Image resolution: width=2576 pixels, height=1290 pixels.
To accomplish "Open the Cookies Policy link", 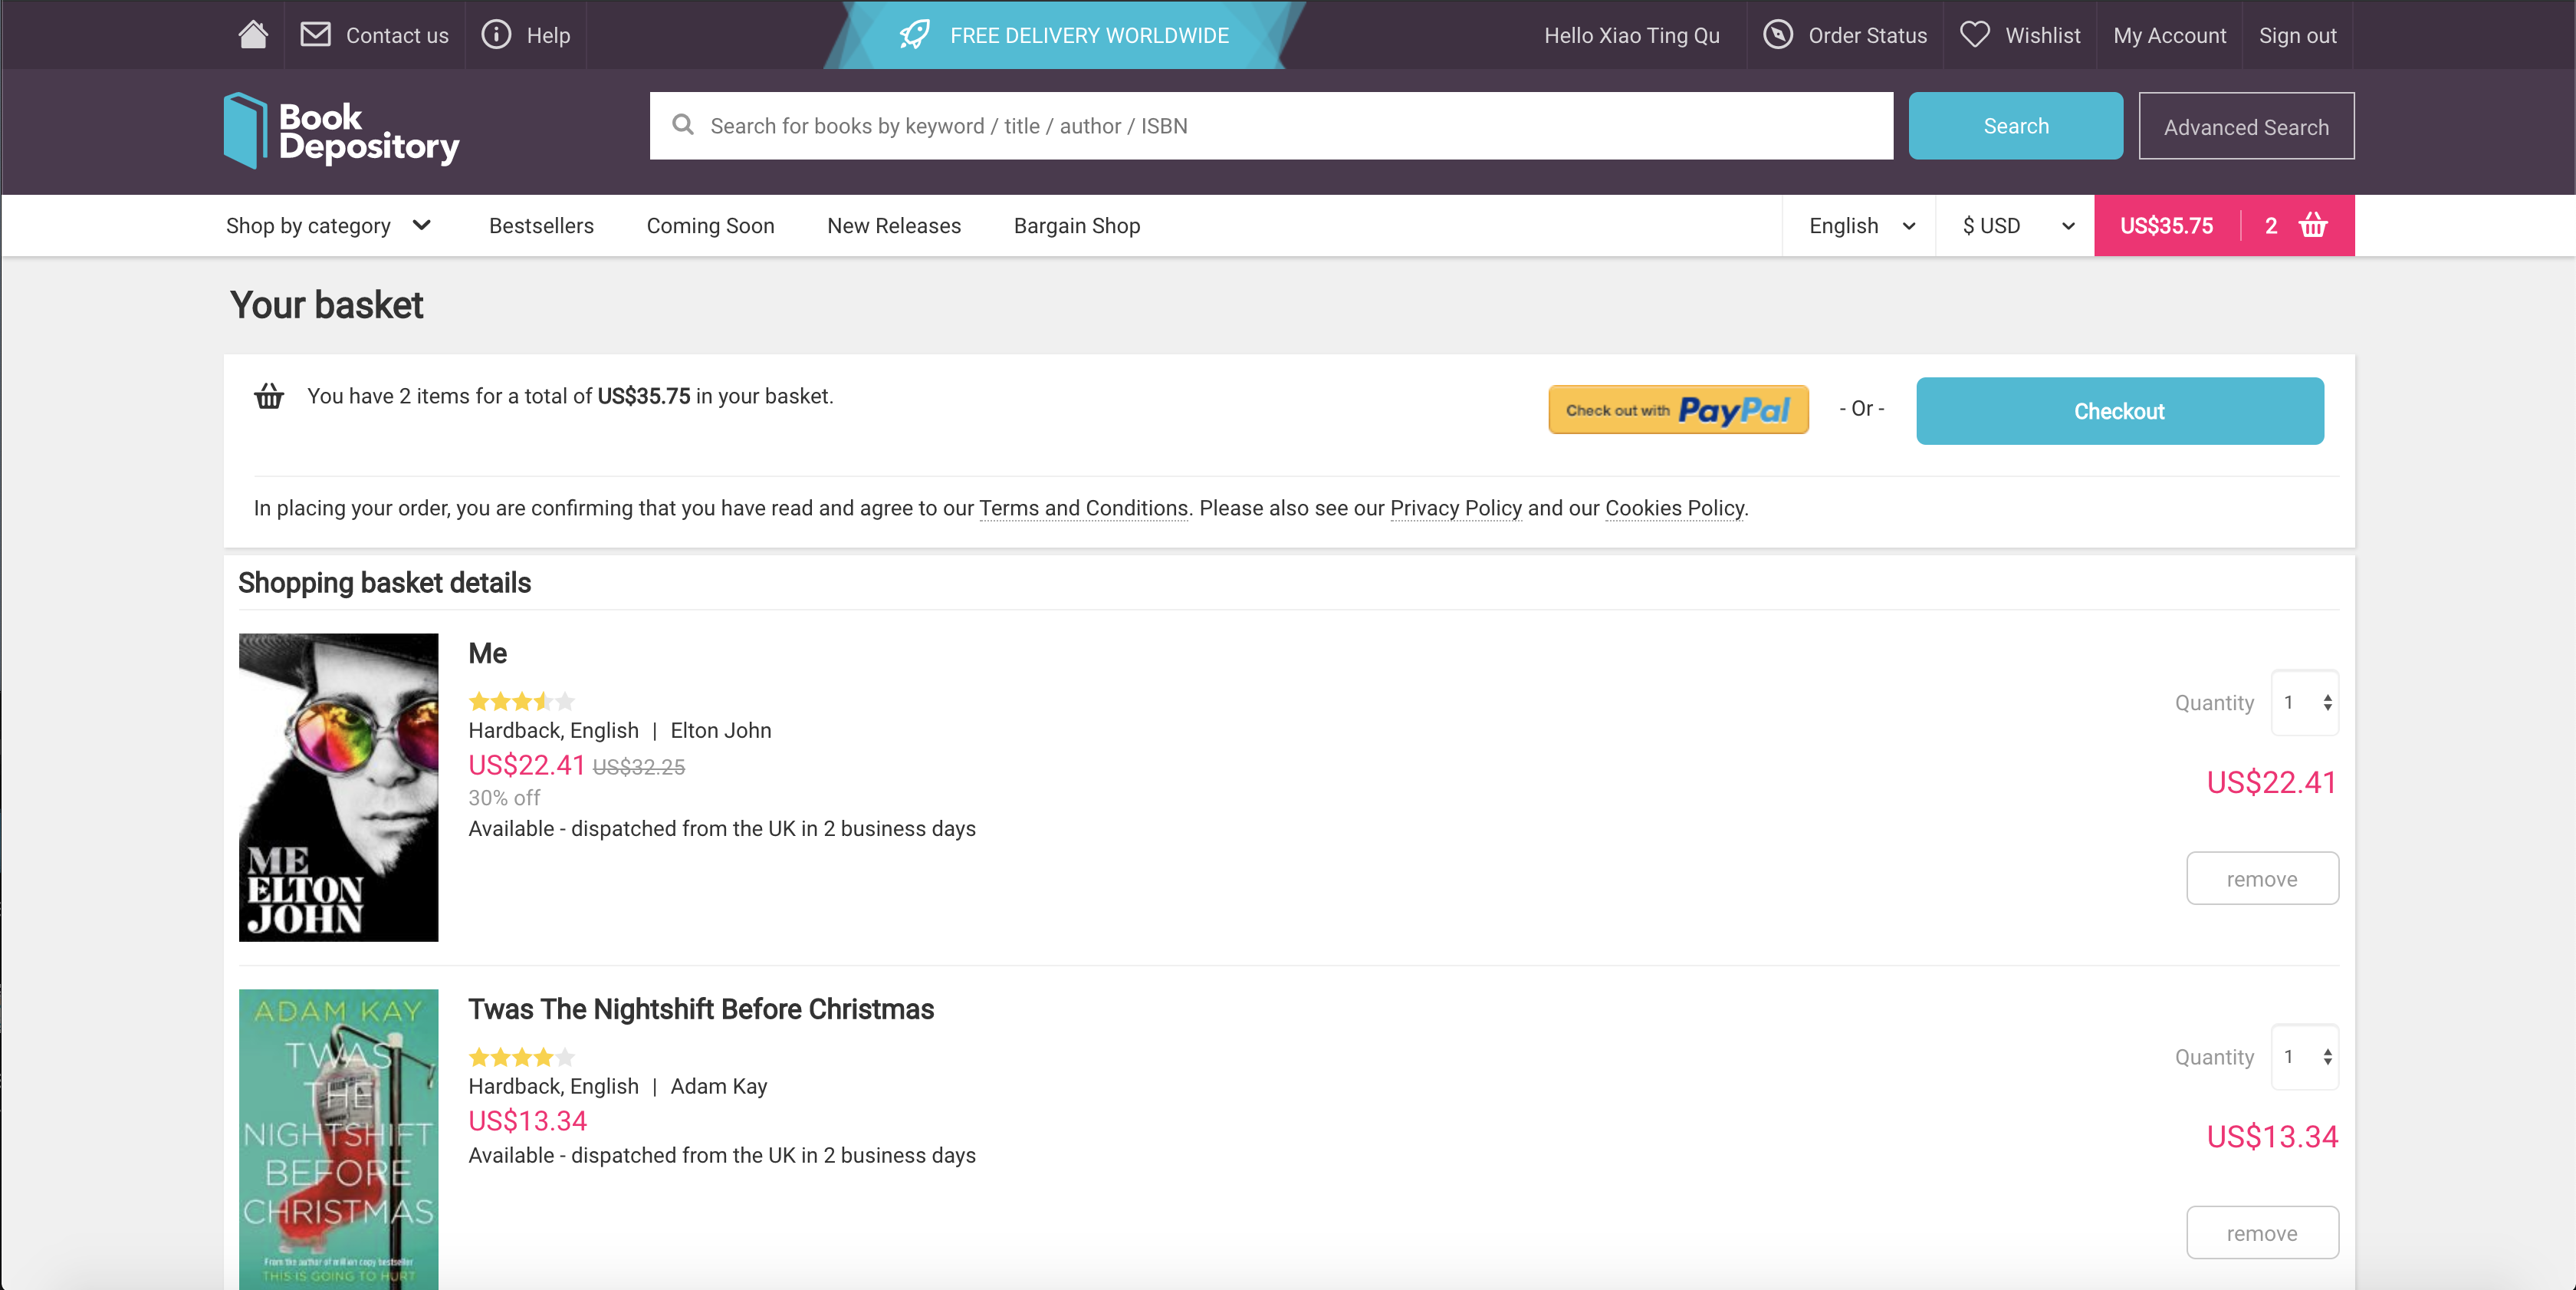I will coord(1674,508).
